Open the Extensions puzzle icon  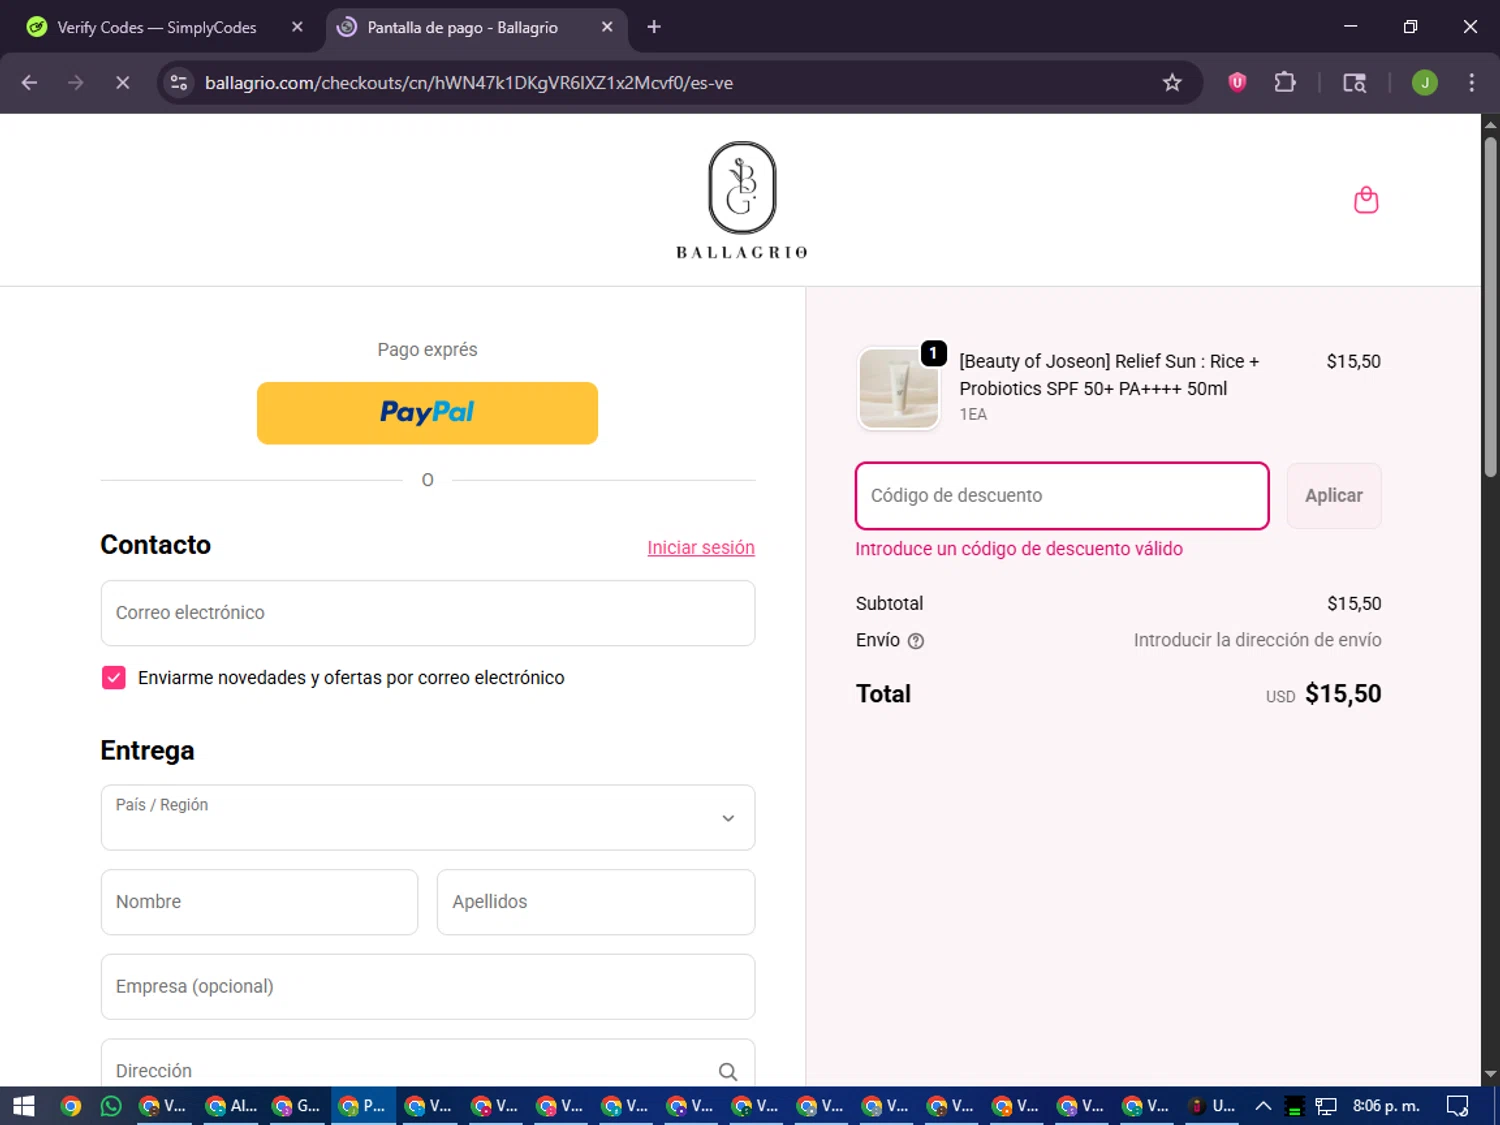coord(1285,83)
